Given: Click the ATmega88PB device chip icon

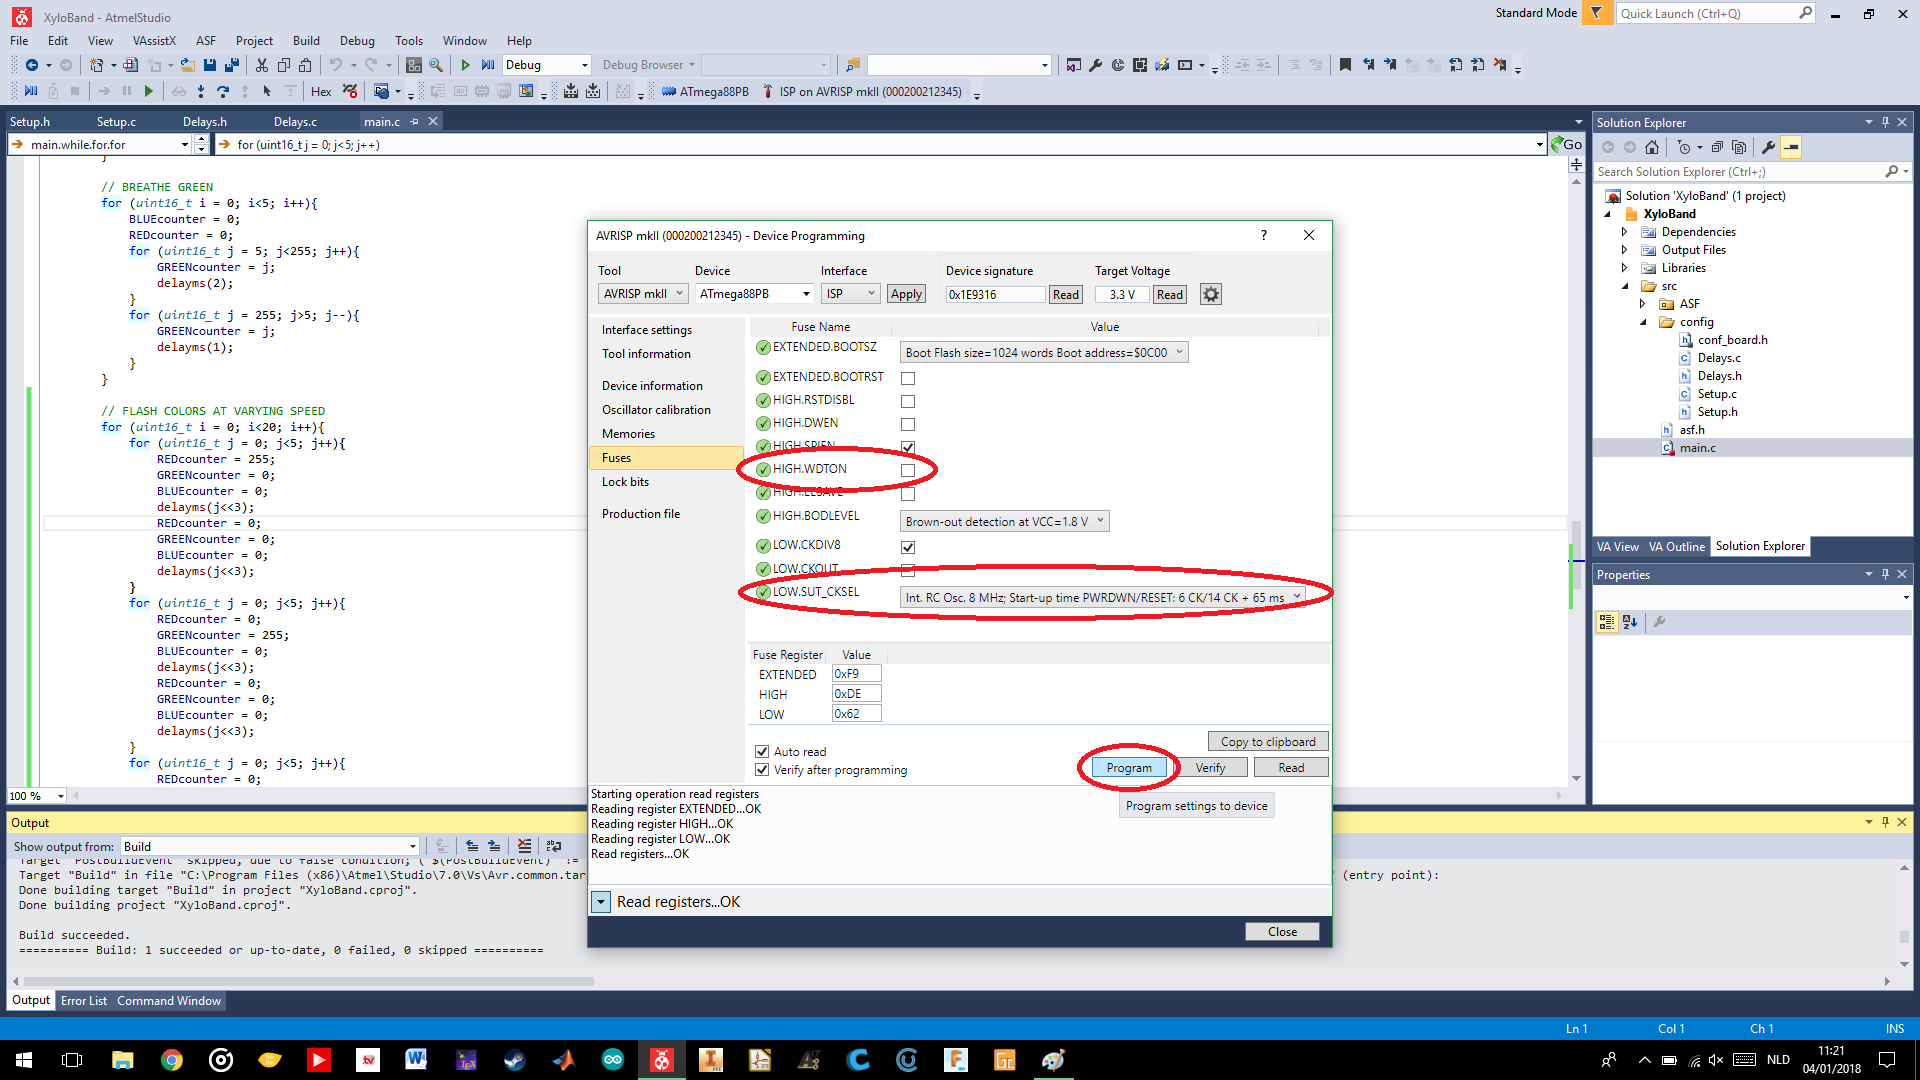Looking at the screenshot, I should pos(669,91).
